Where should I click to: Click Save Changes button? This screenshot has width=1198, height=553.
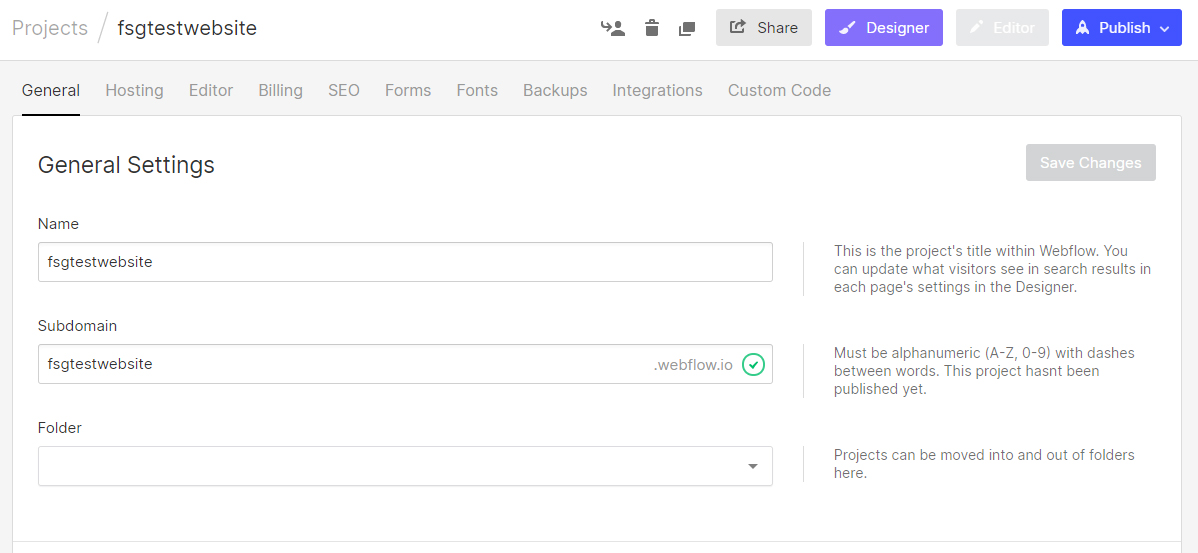click(1090, 163)
